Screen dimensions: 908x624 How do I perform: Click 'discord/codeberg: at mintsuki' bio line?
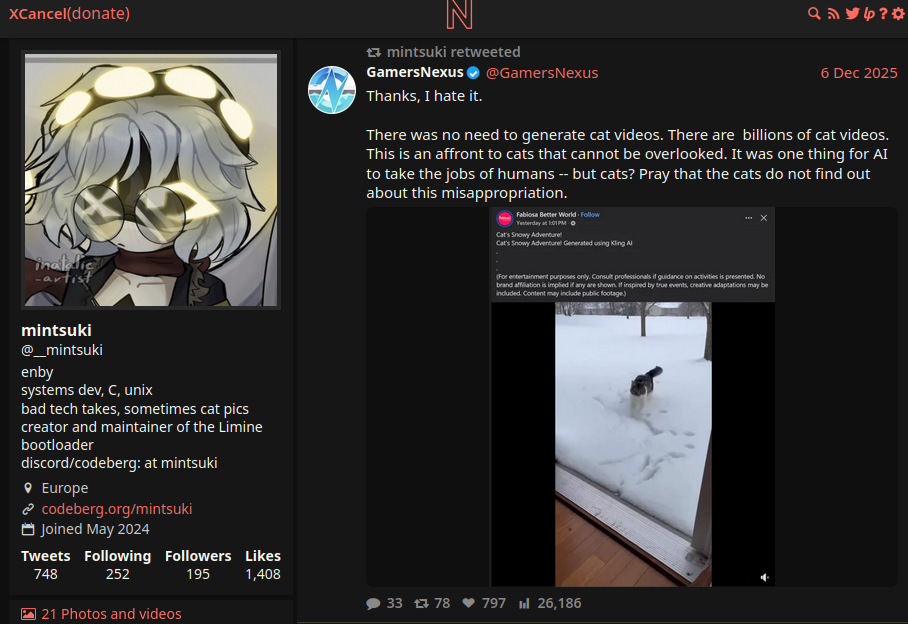coord(119,463)
